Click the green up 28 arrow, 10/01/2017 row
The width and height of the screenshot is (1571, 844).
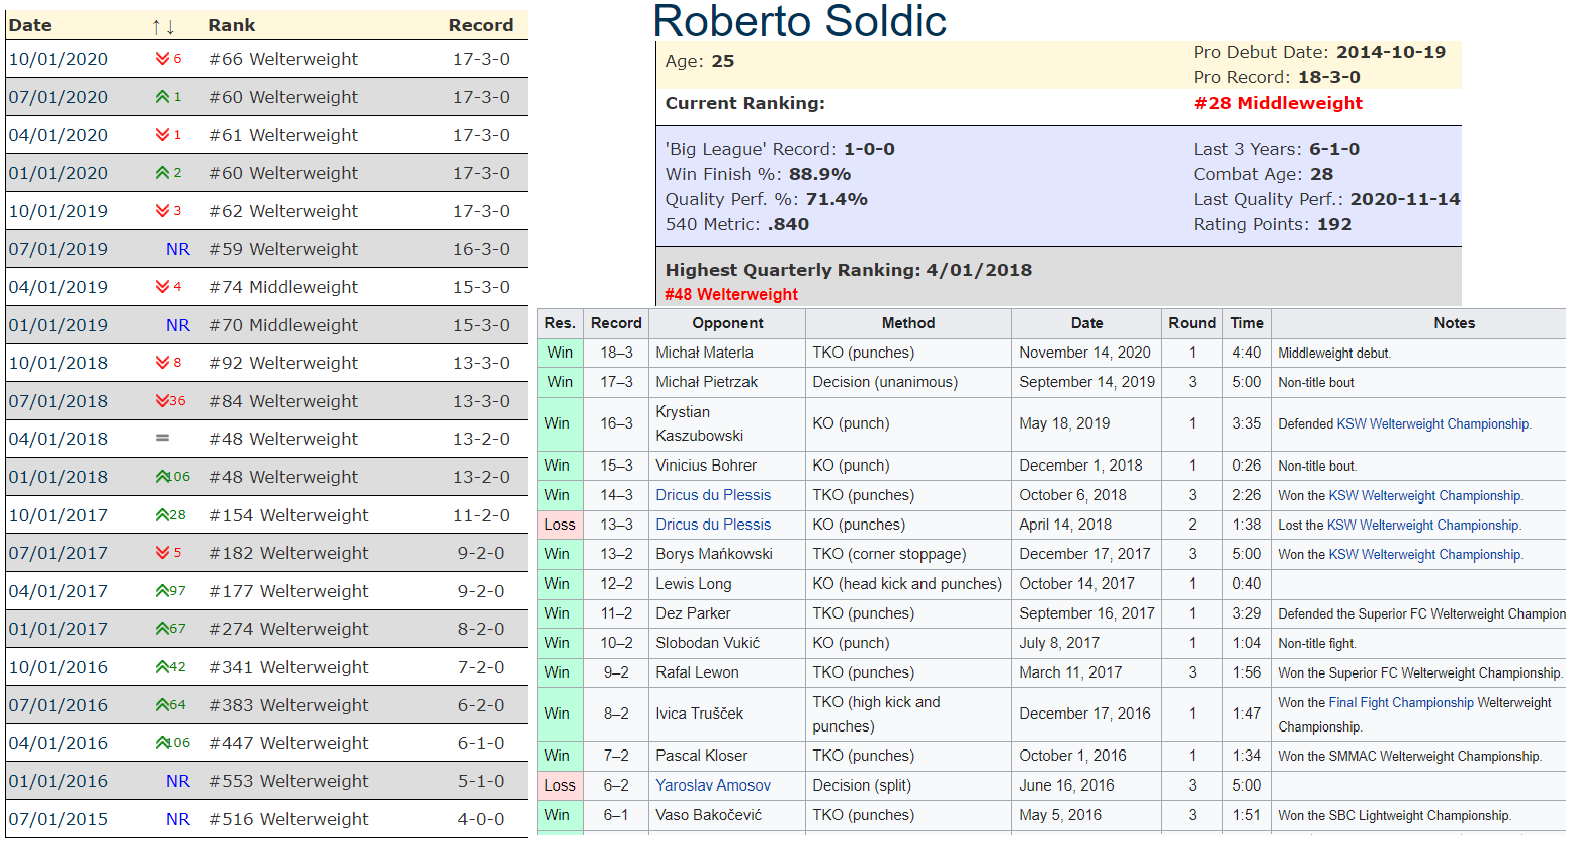162,515
